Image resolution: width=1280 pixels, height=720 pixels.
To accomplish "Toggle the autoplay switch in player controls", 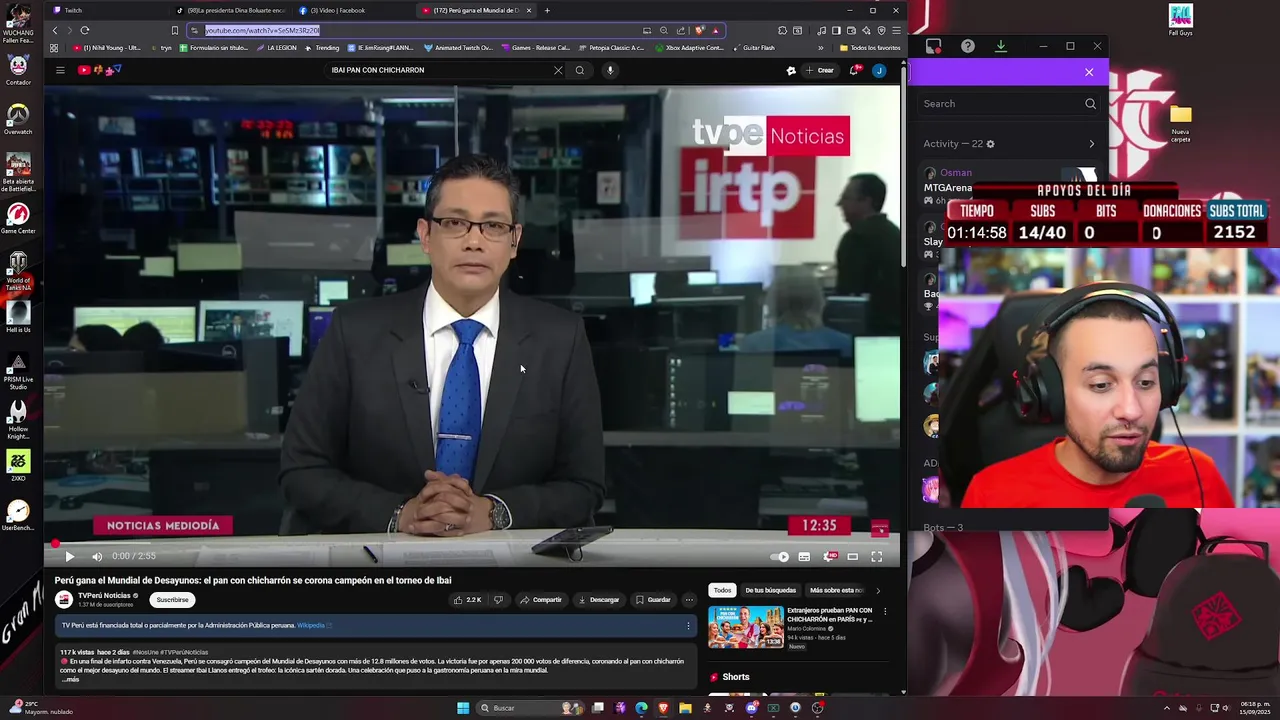I will click(x=780, y=557).
